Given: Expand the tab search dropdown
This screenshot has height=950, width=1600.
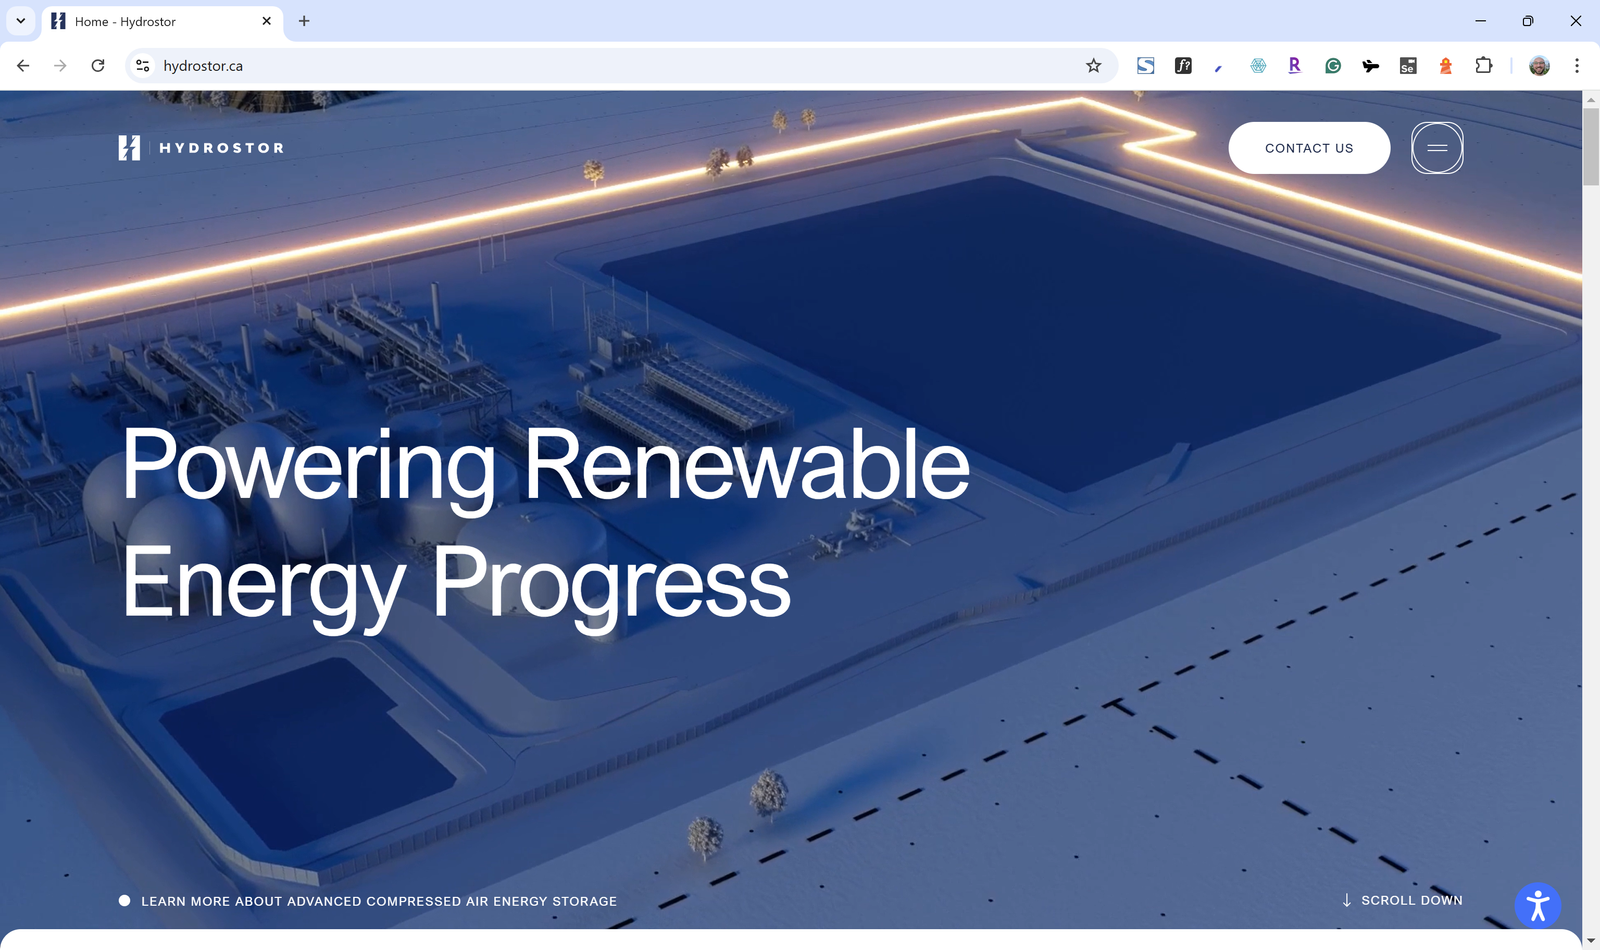Looking at the screenshot, I should [x=20, y=21].
